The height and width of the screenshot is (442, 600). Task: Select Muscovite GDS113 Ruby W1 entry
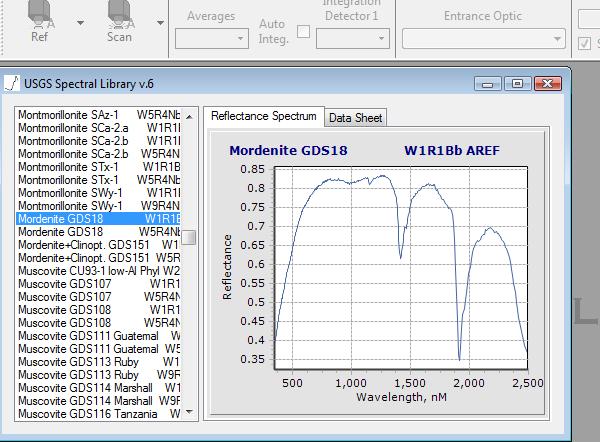tap(99, 362)
